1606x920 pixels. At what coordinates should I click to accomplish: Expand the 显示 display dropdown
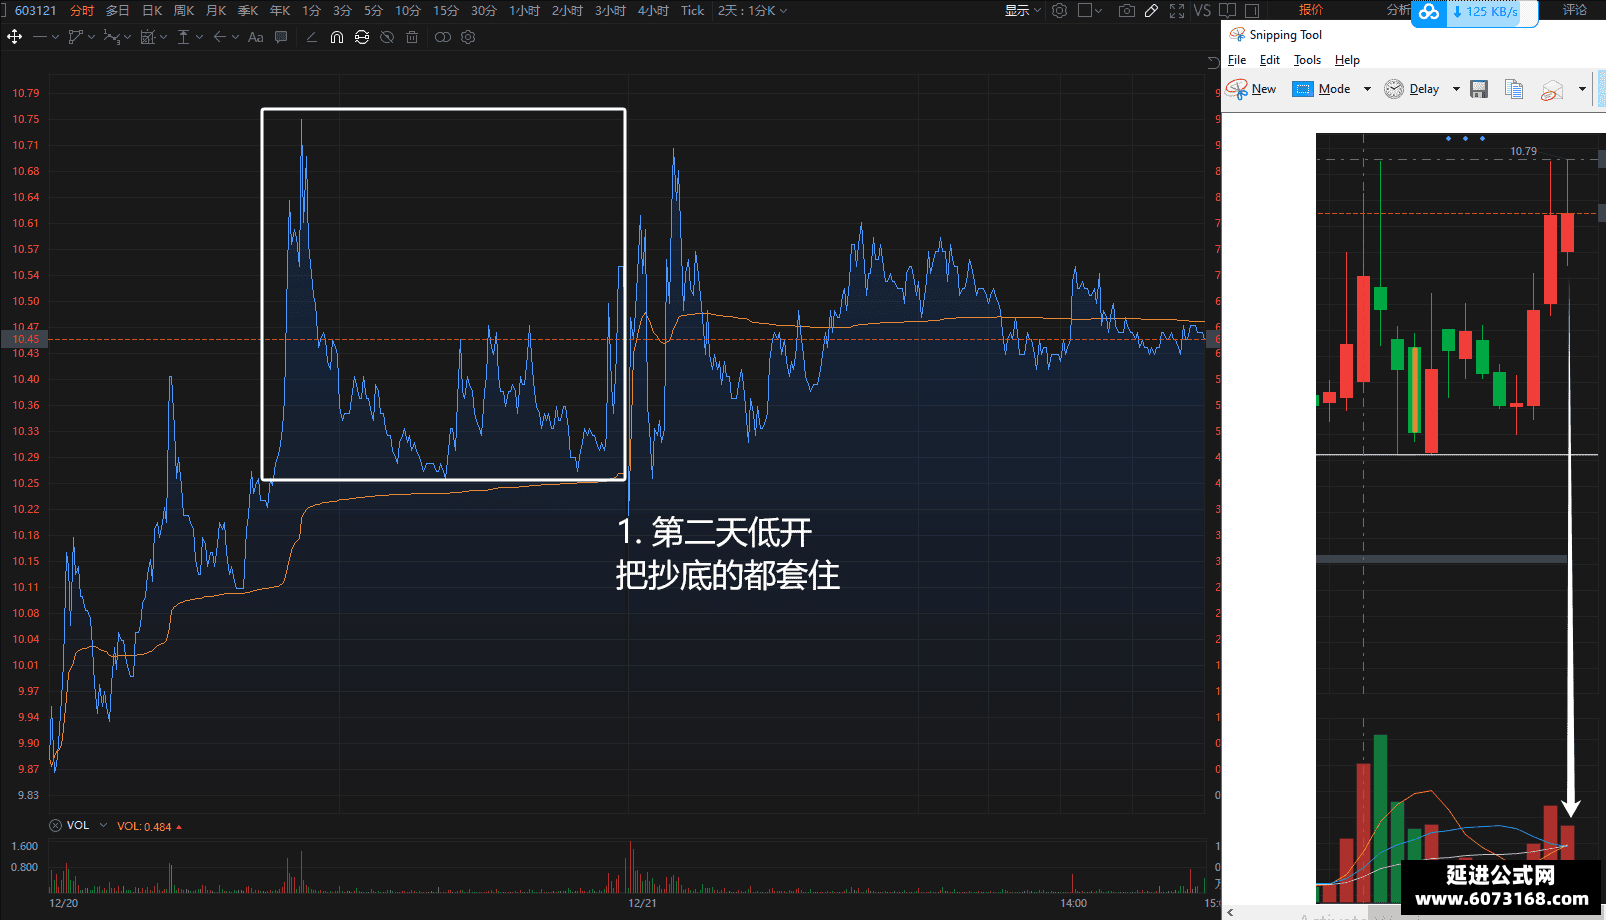(1022, 11)
